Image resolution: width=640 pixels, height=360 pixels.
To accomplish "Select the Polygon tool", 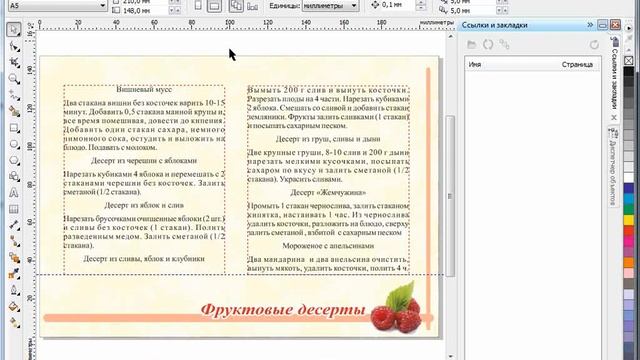I will [x=13, y=160].
